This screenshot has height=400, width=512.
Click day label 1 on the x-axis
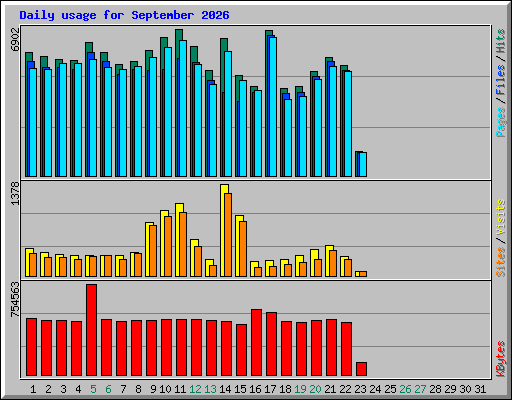coord(33,389)
